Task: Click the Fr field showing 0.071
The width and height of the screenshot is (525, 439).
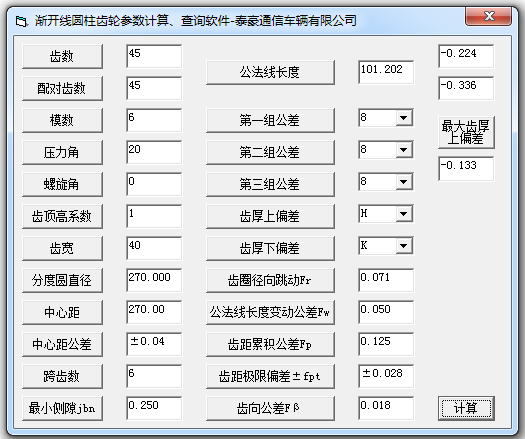Action: coord(386,280)
